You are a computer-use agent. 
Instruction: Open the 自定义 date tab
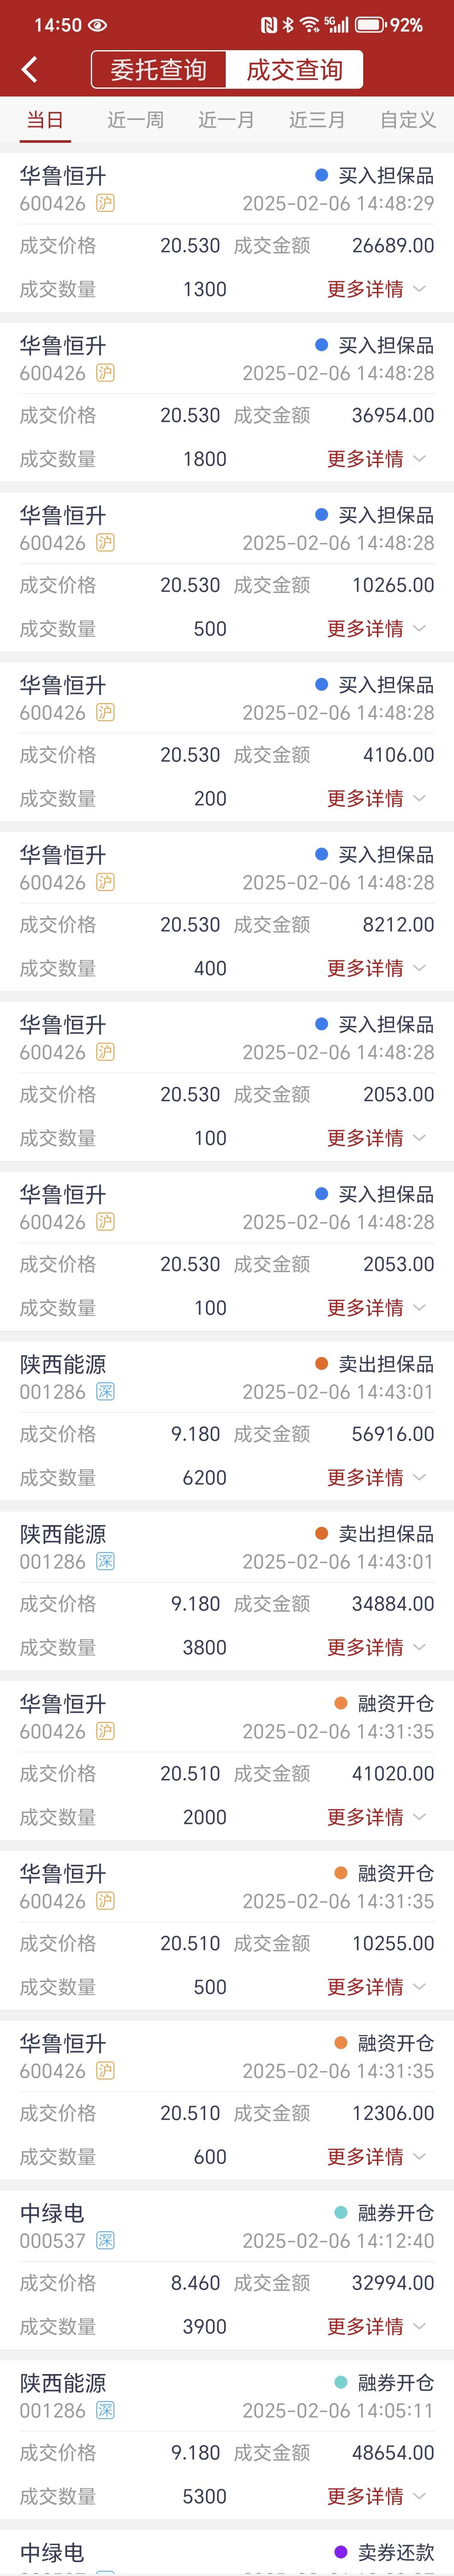(x=407, y=120)
